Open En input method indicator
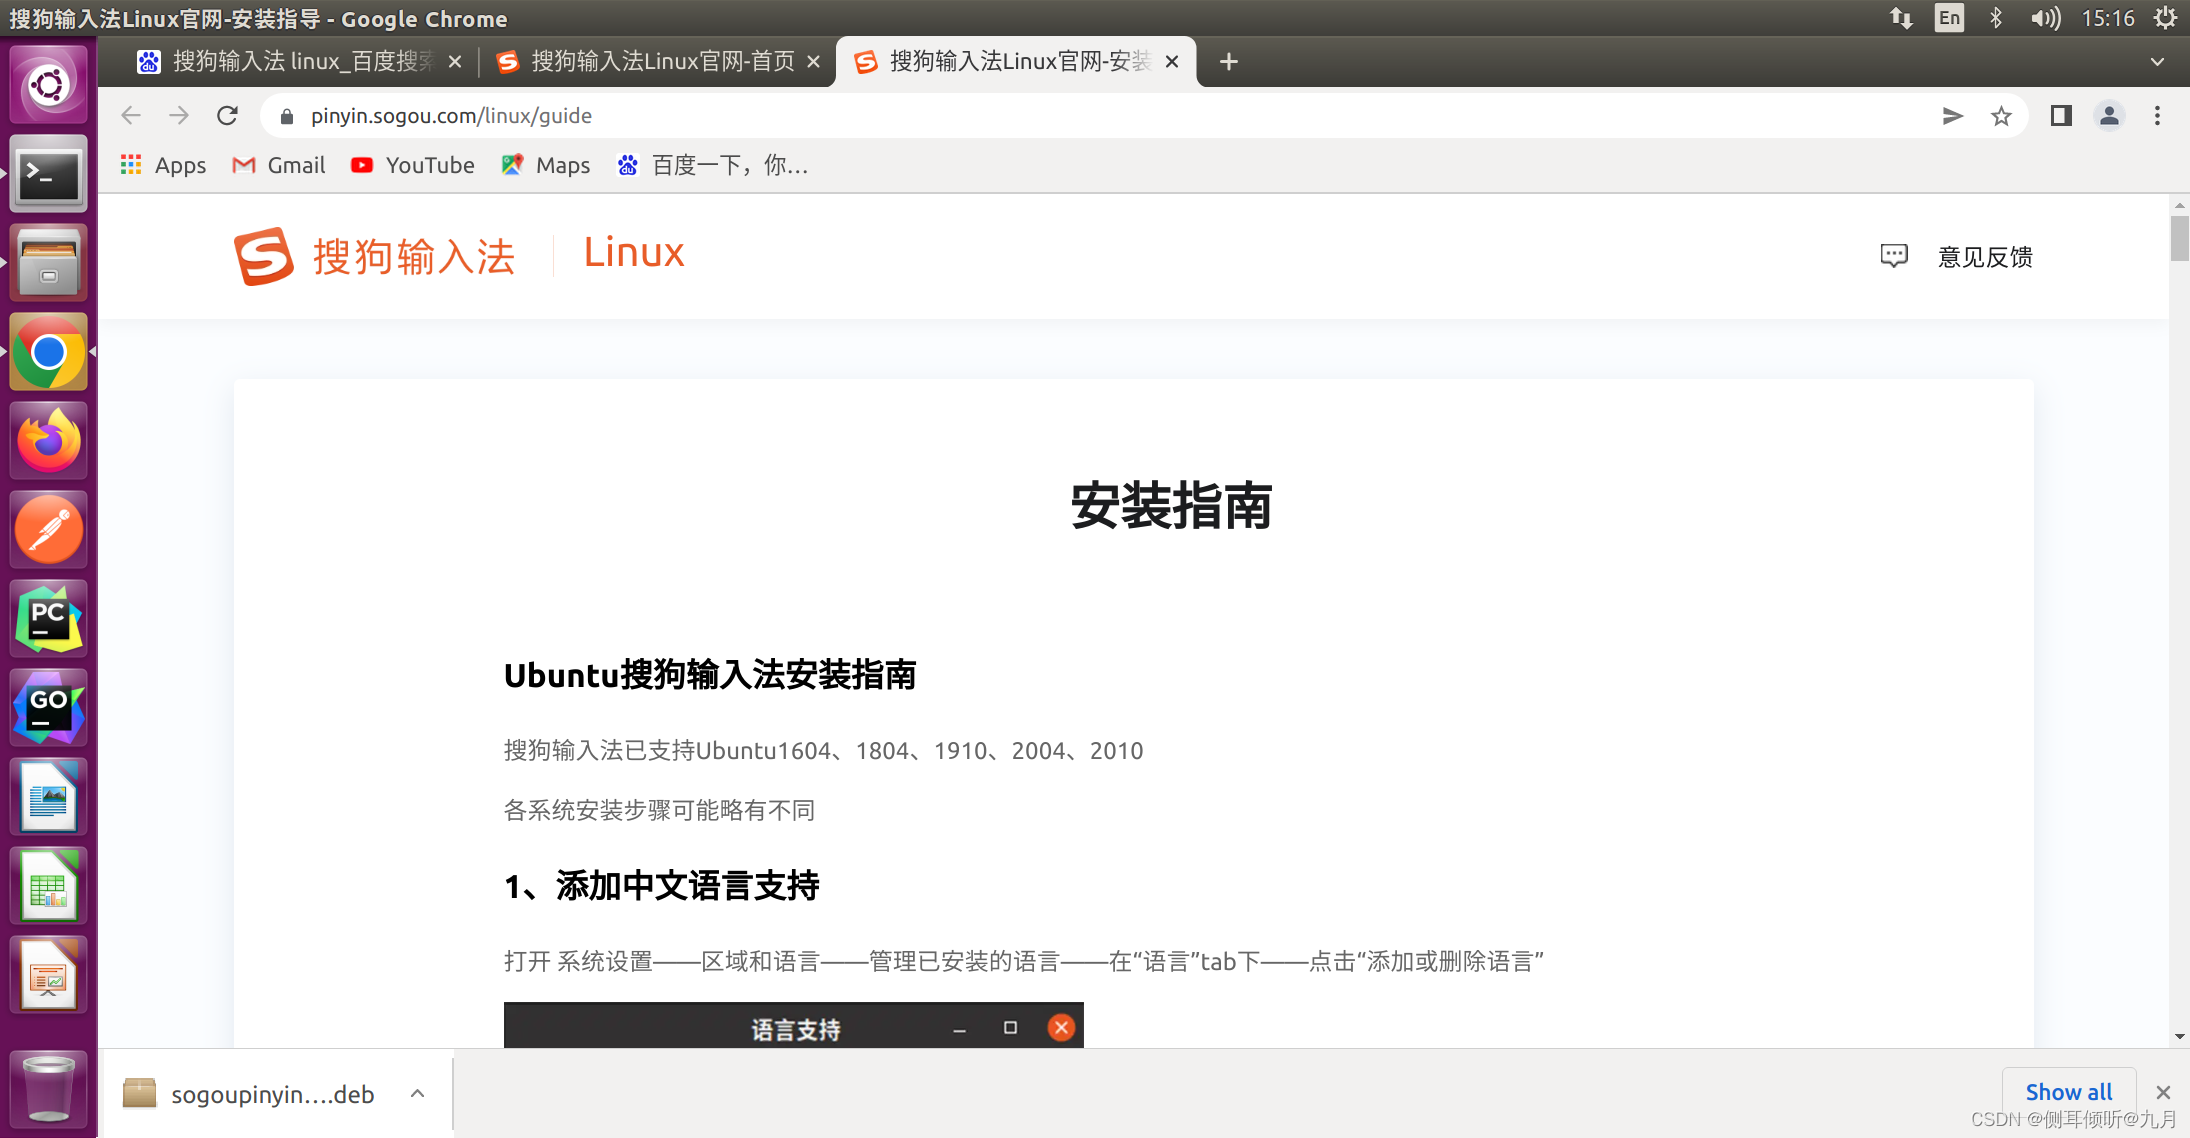This screenshot has height=1138, width=2190. (x=1949, y=18)
